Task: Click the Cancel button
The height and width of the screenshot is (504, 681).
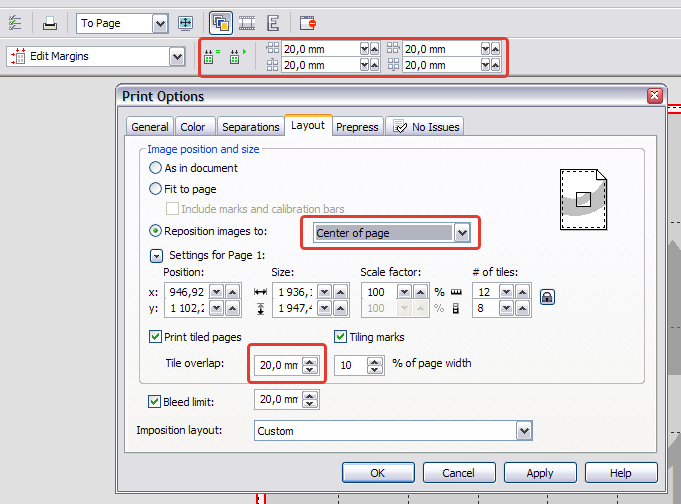Action: click(x=459, y=473)
